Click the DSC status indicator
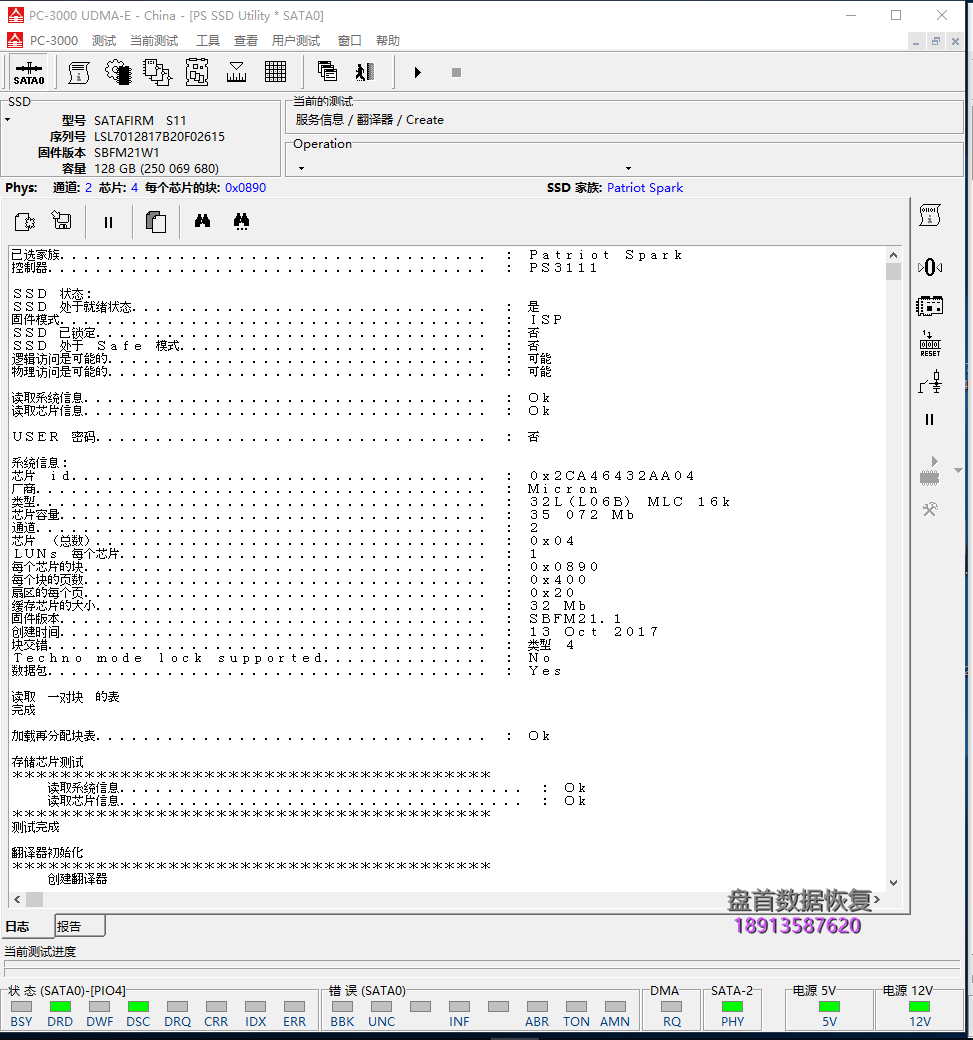Viewport: 973px width, 1040px height. 138,1007
